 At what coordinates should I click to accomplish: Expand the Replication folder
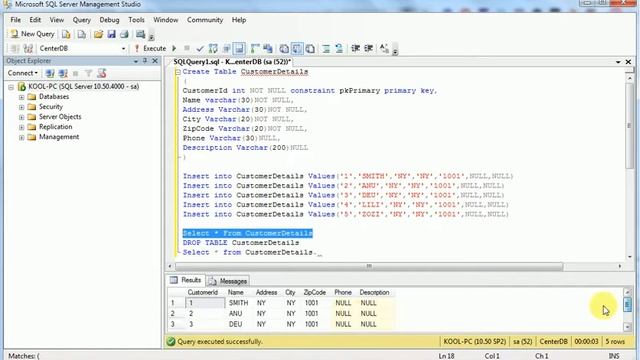point(22,127)
